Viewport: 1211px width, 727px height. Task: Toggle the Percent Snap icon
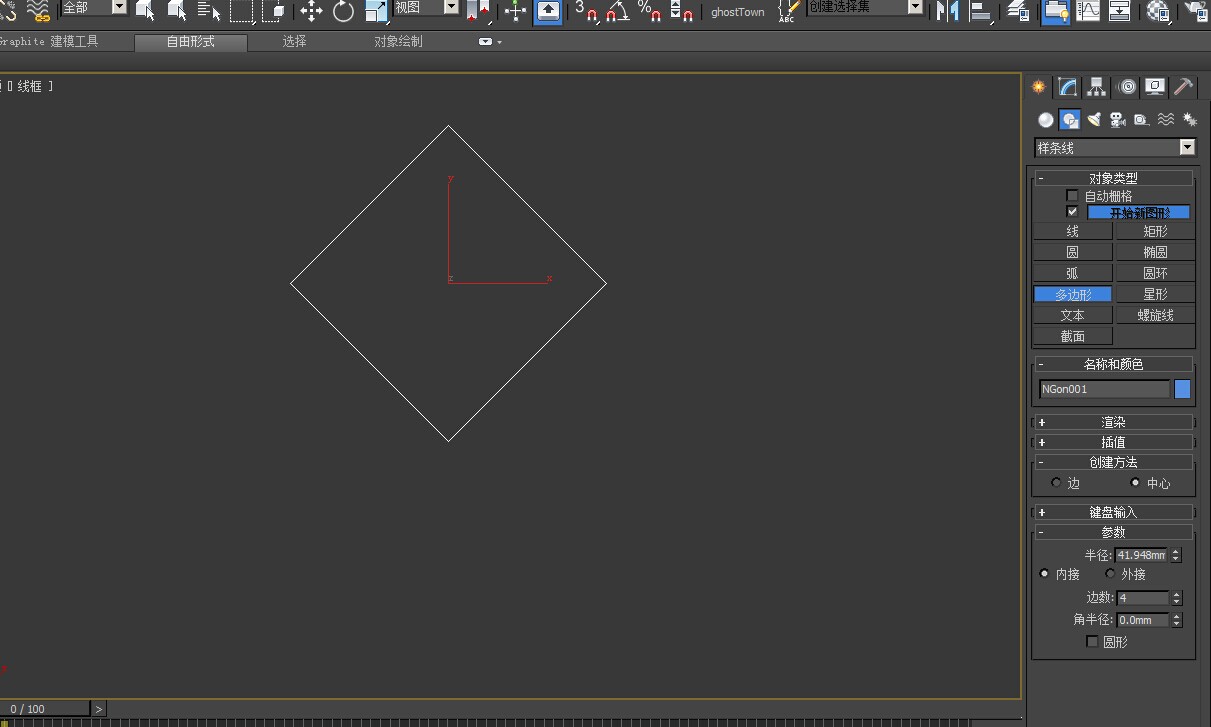[650, 11]
